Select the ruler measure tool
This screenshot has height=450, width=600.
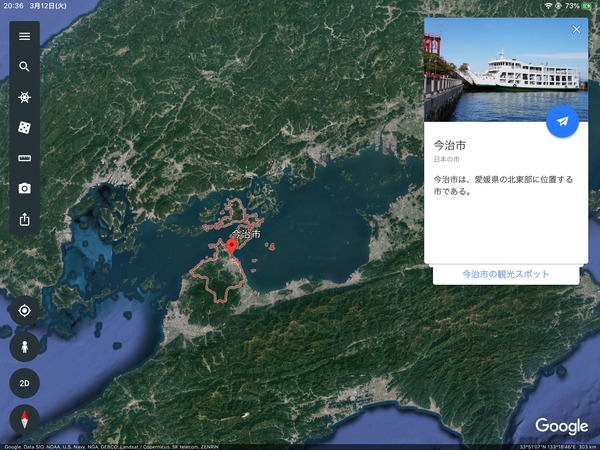point(24,158)
